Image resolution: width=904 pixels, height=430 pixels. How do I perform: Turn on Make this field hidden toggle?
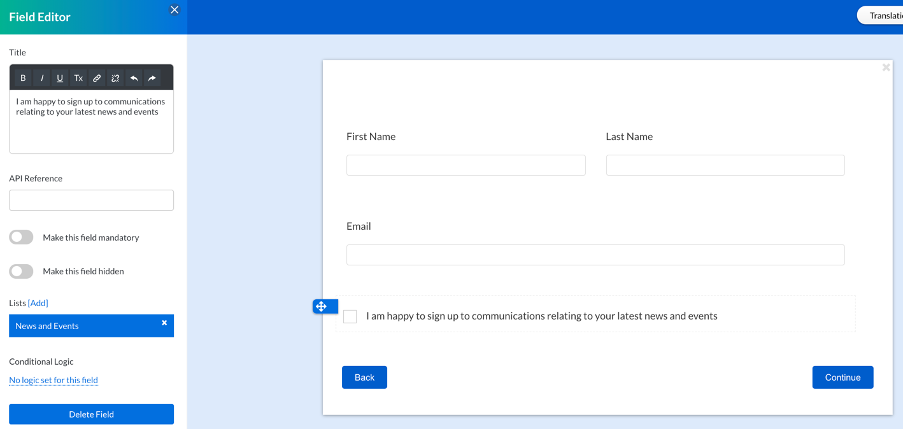(22, 271)
